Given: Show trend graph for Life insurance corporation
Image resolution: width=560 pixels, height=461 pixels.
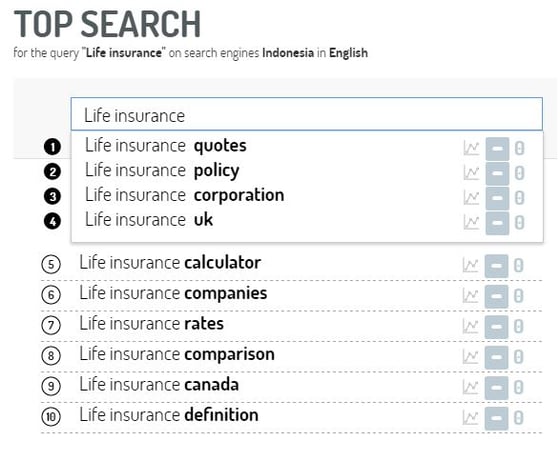Looking at the screenshot, I should point(471,198).
